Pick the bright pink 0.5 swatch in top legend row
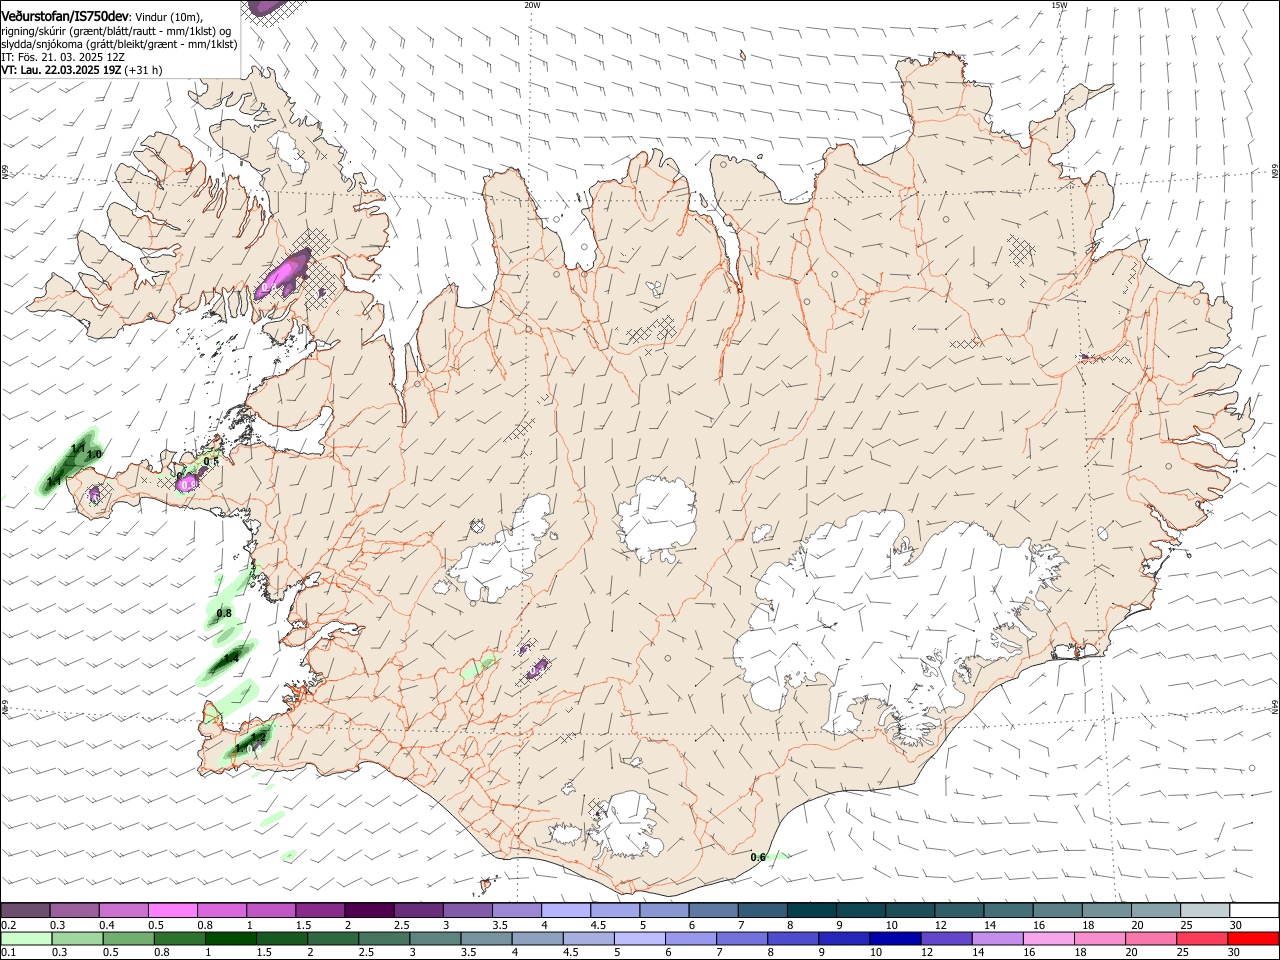1280x960 pixels. pos(172,911)
